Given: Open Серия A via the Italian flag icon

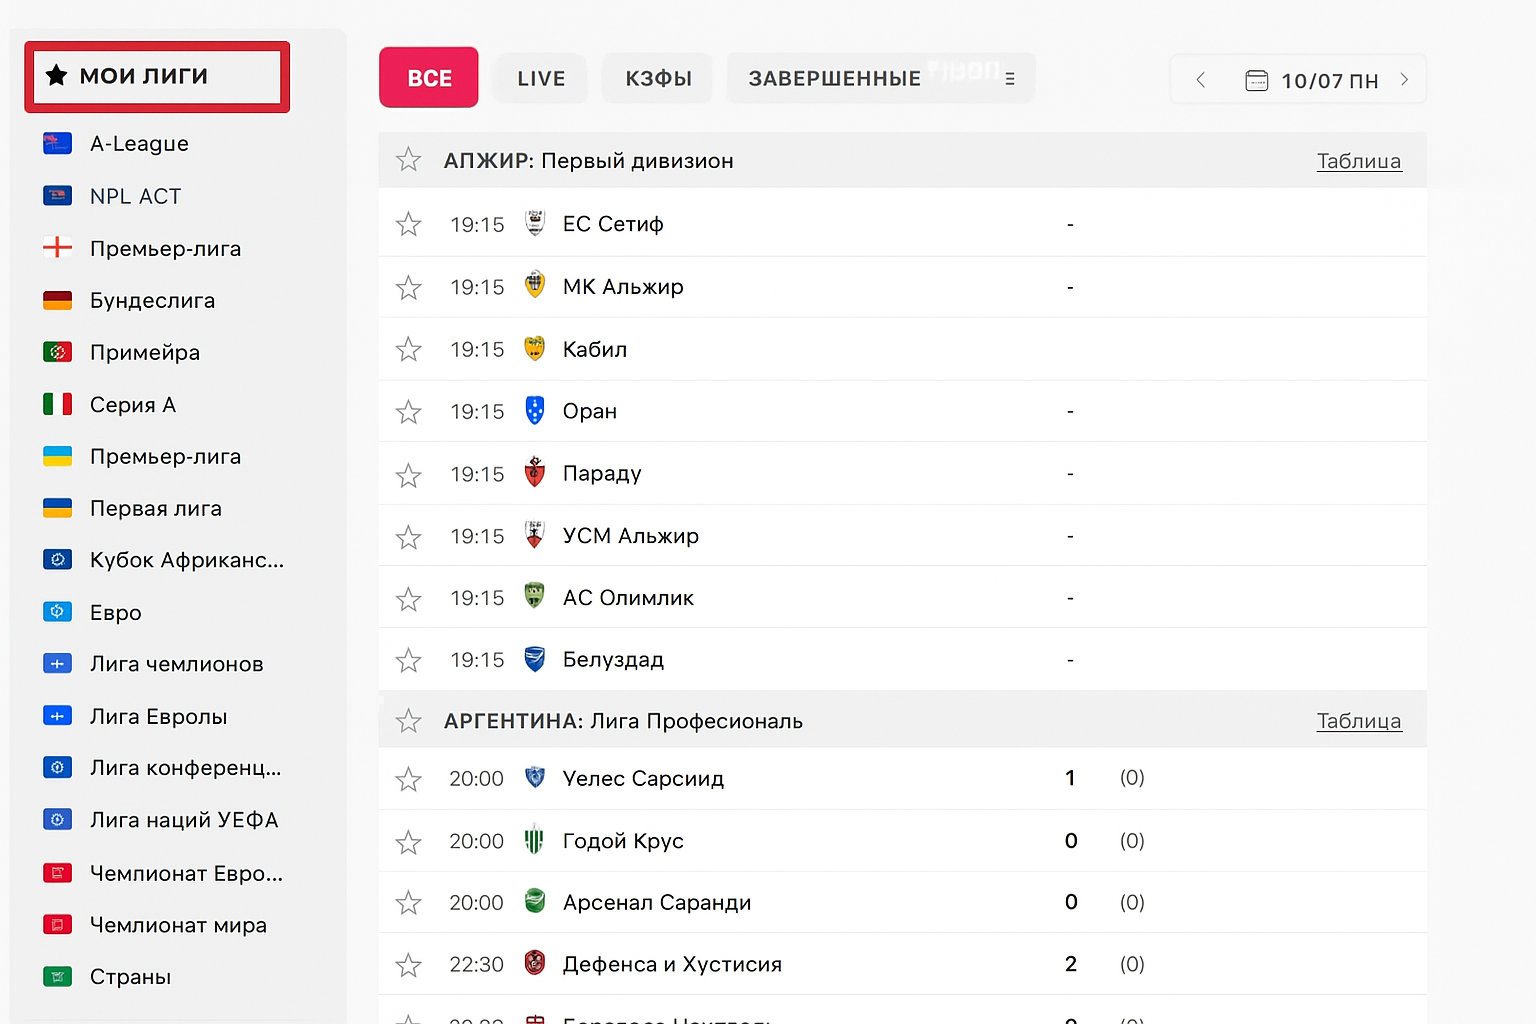Looking at the screenshot, I should (57, 404).
